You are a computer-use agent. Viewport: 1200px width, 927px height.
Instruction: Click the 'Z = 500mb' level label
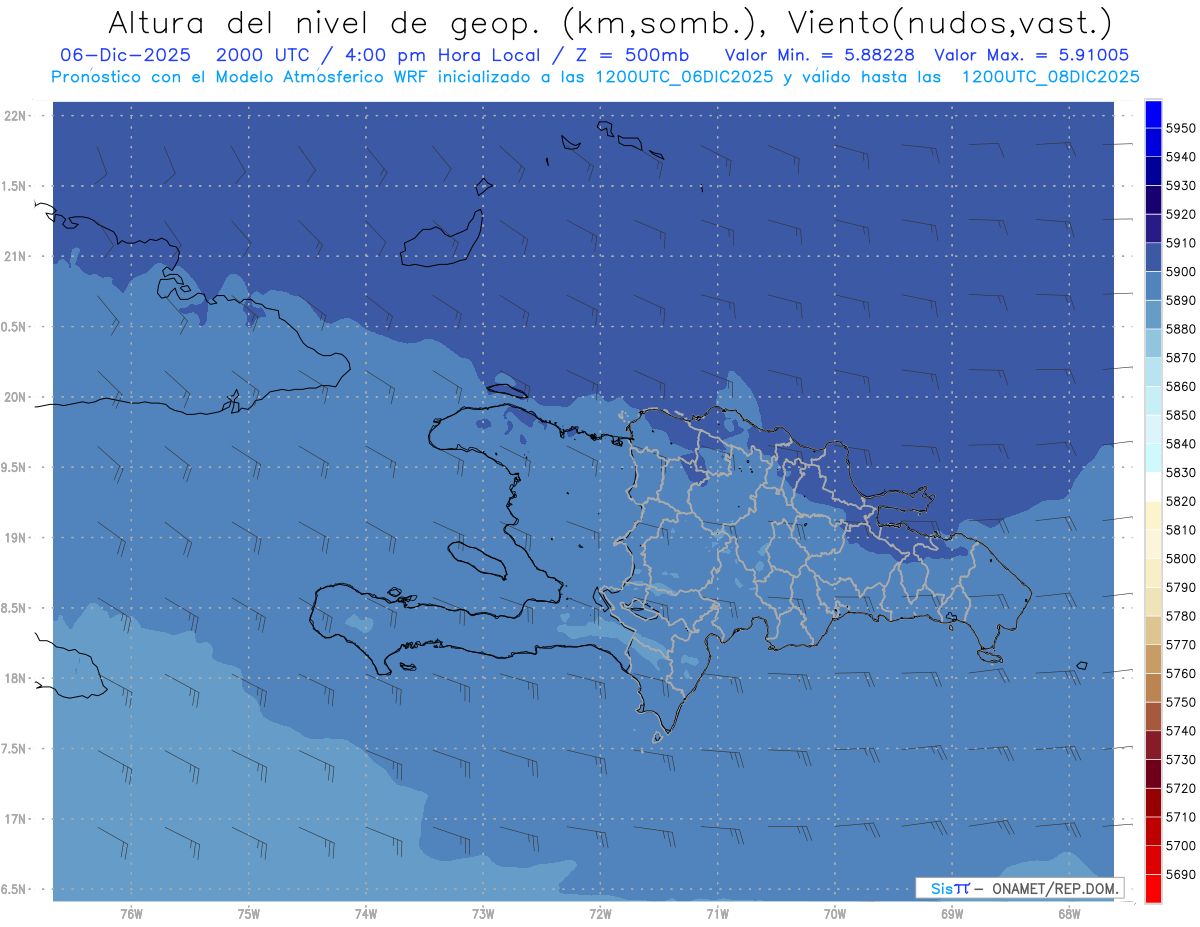[x=630, y=56]
